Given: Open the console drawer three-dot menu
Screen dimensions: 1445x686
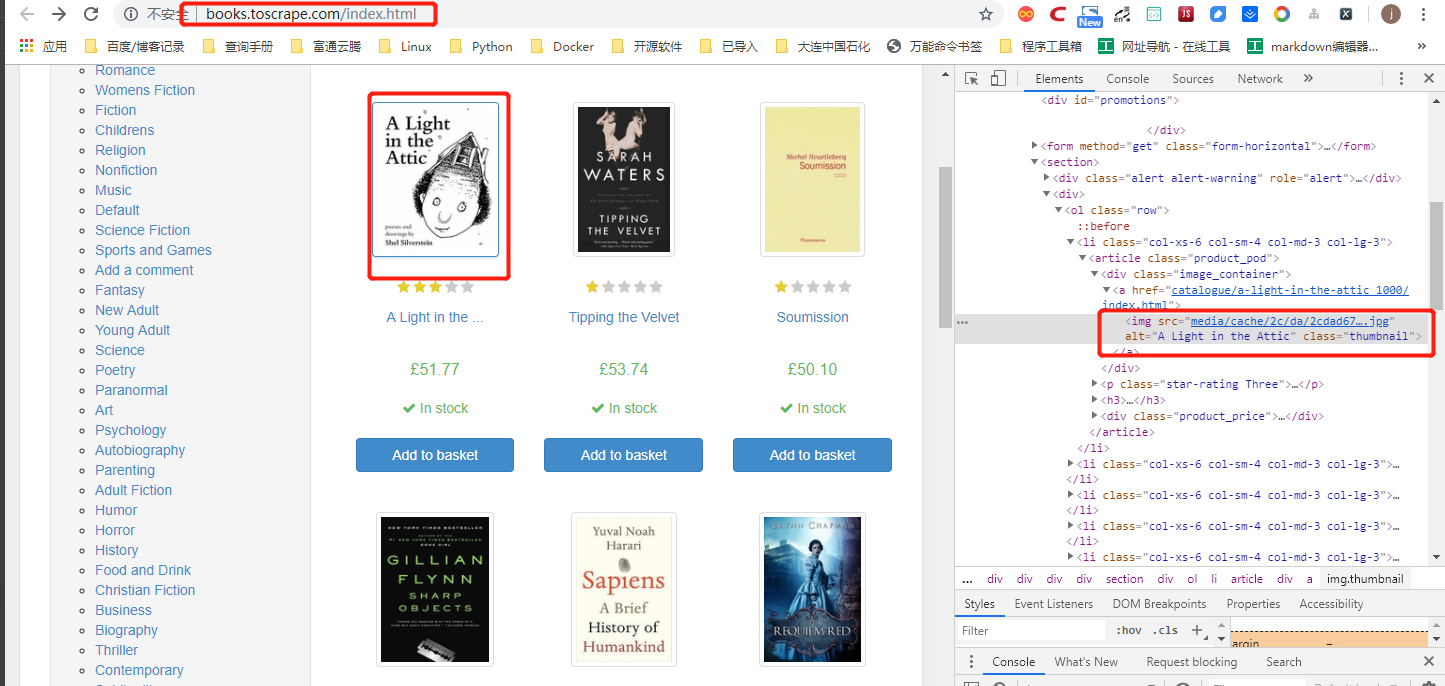Looking at the screenshot, I should coord(970,661).
